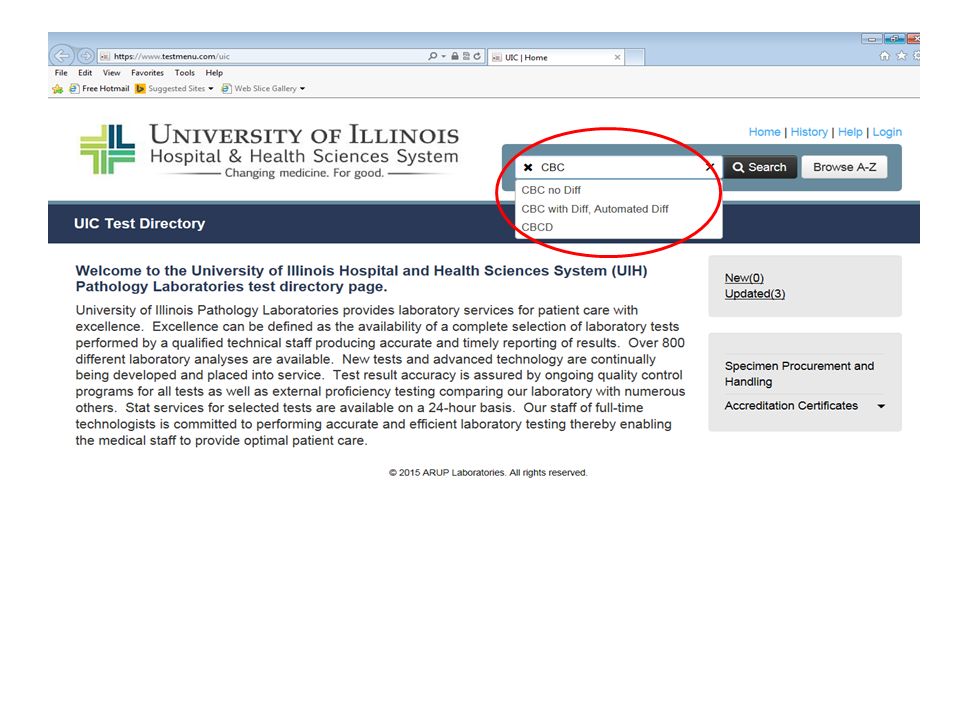960x720 pixels.
Task: Click University of Illinois Hospital logo
Action: tap(269, 150)
